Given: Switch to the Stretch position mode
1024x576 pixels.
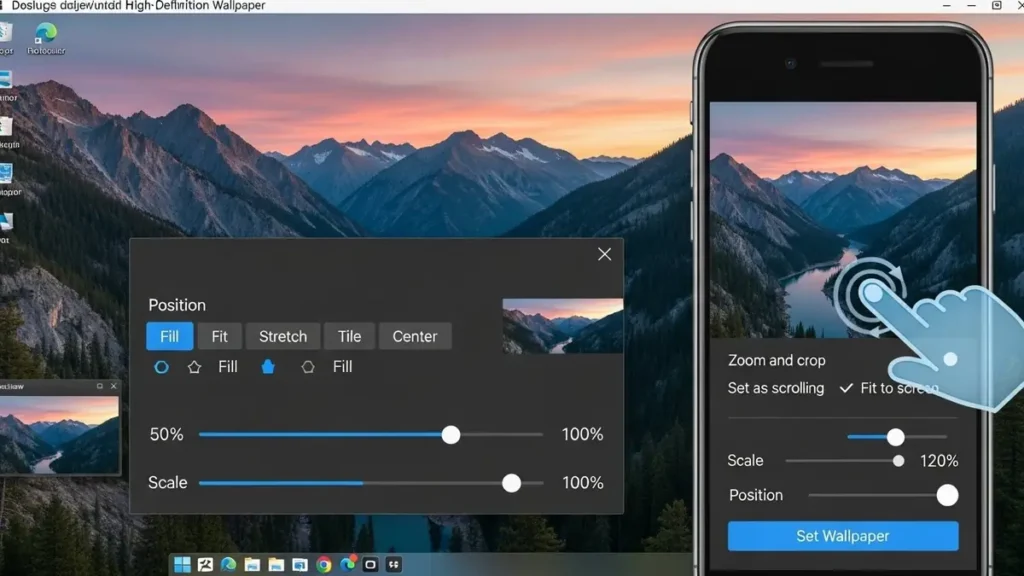Looking at the screenshot, I should point(282,336).
